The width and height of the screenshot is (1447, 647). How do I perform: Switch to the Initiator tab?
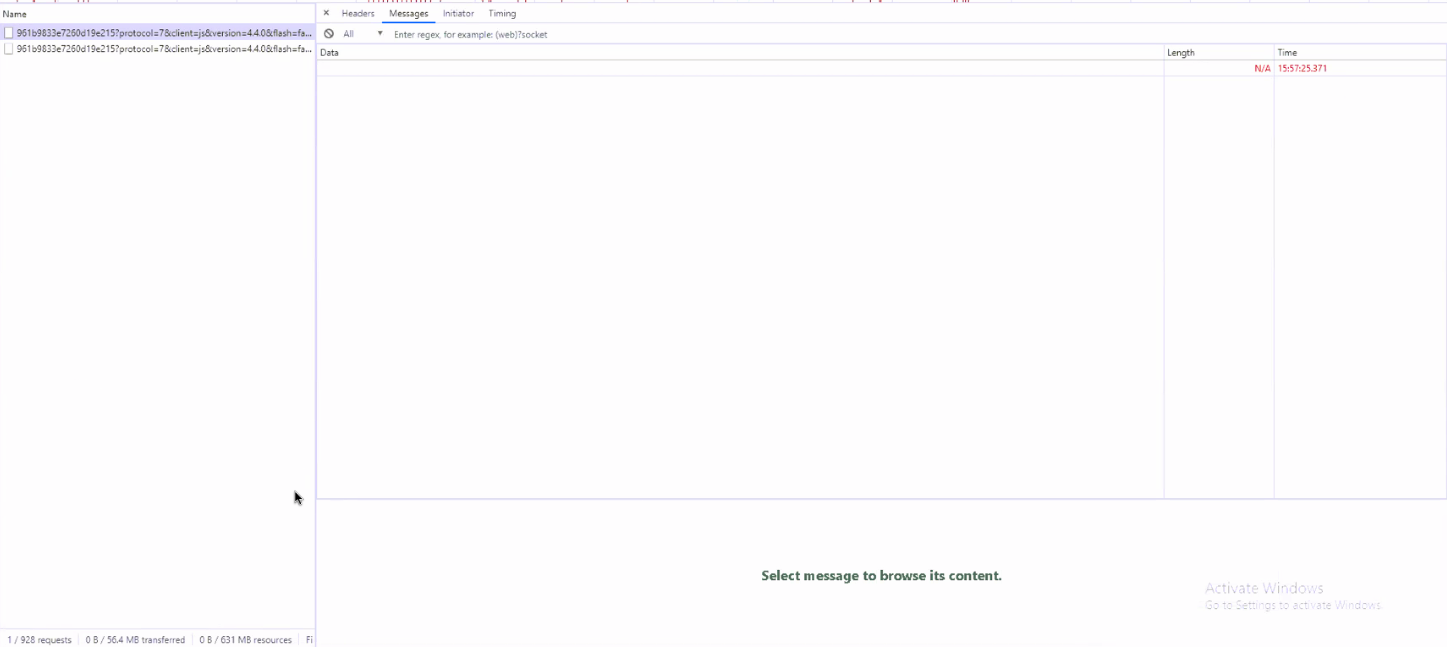[x=458, y=13]
